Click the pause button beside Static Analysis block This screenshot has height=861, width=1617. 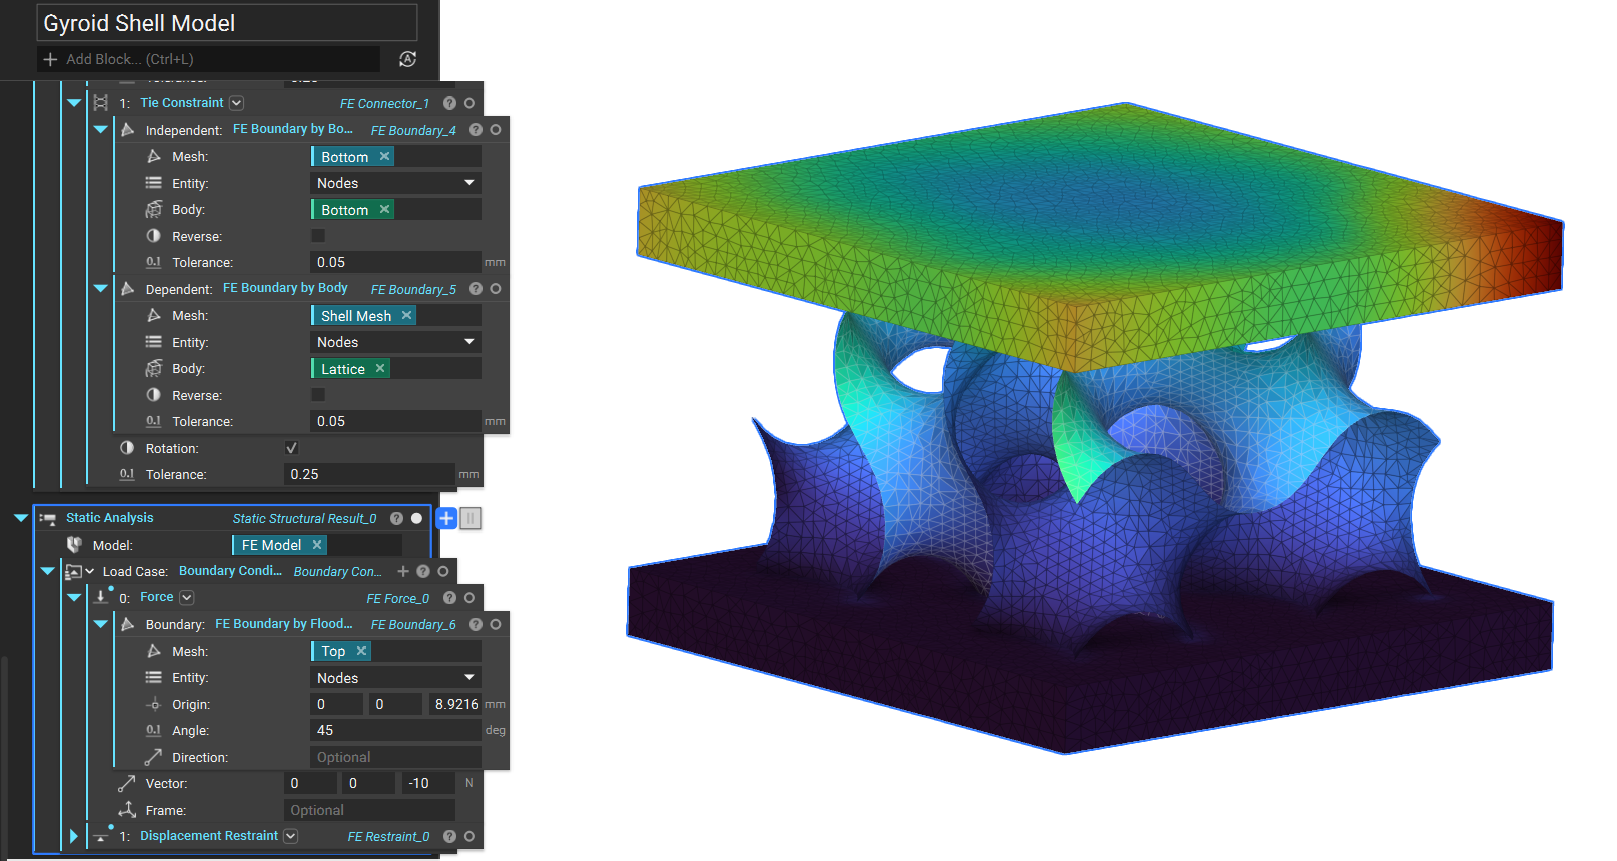pos(471,518)
